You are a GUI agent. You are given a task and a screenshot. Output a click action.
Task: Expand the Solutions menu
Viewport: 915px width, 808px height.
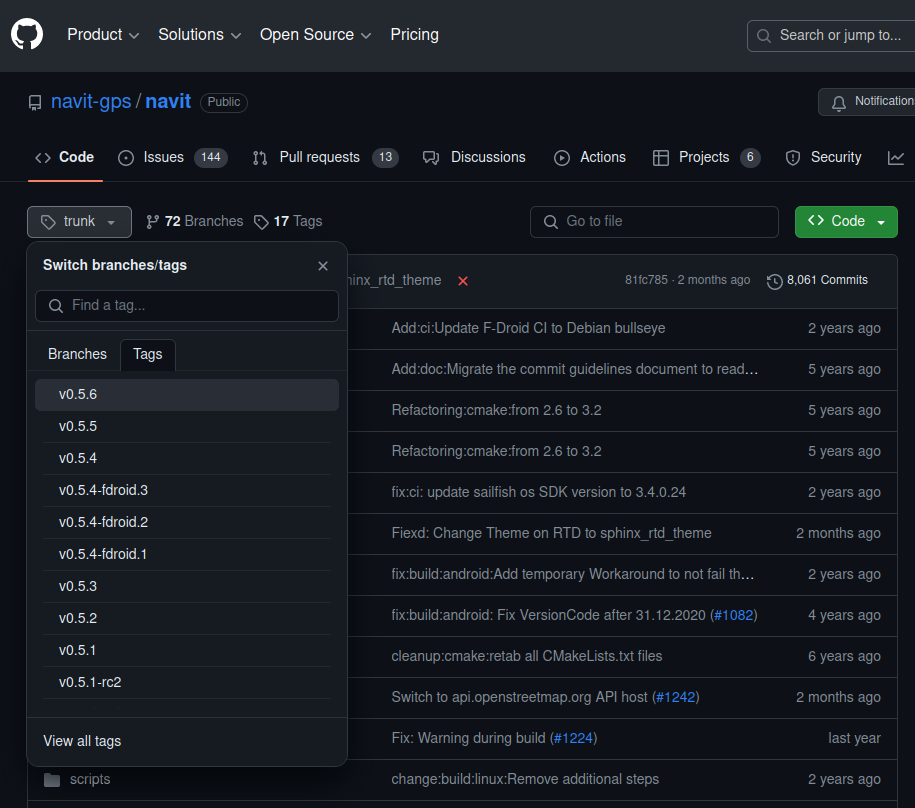pos(200,35)
